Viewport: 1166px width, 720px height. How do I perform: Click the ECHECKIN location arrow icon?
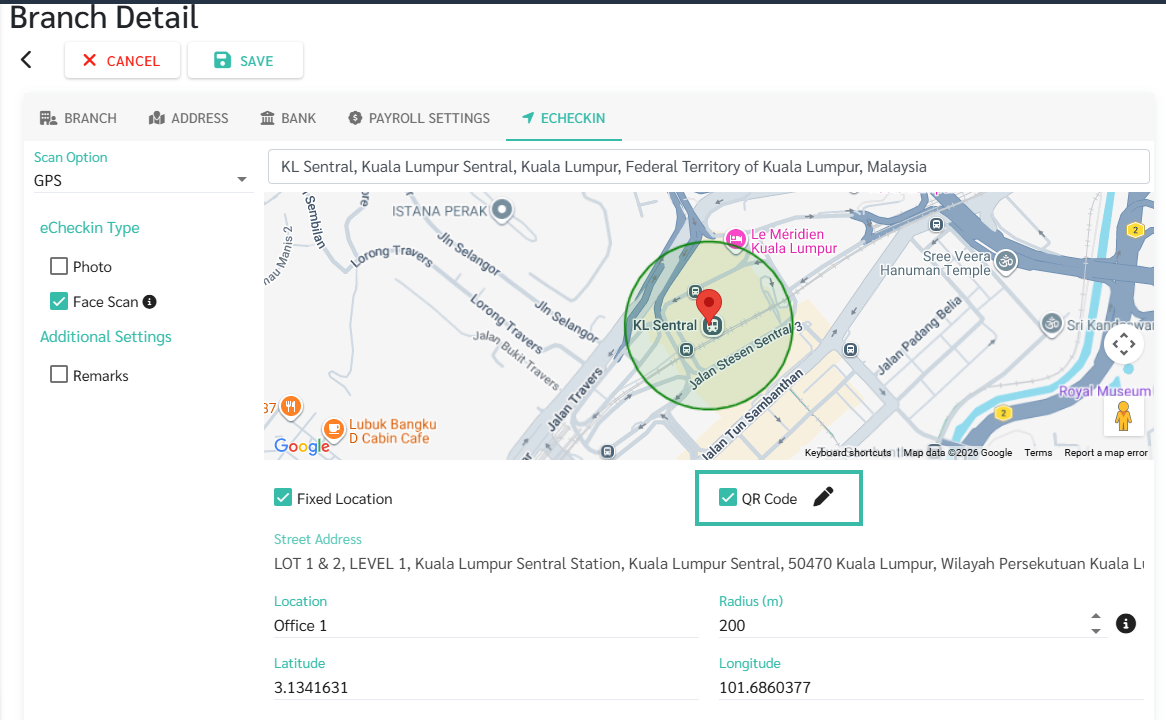pyautogui.click(x=528, y=118)
